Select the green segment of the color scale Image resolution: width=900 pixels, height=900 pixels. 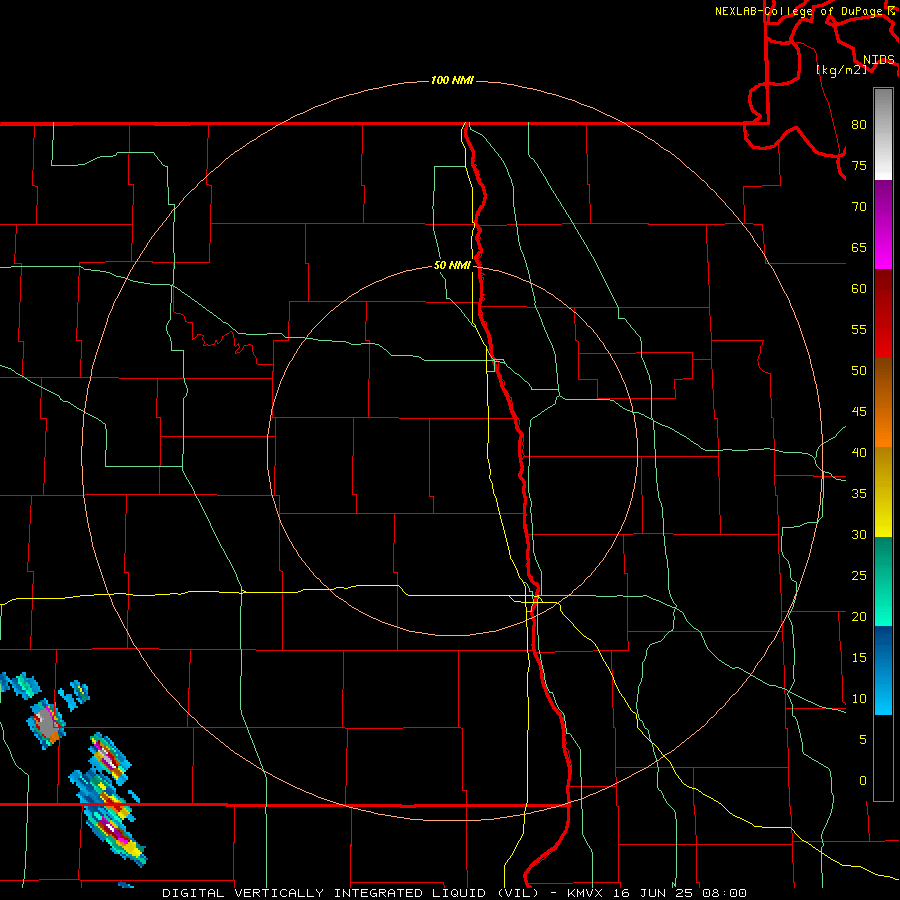[x=883, y=581]
